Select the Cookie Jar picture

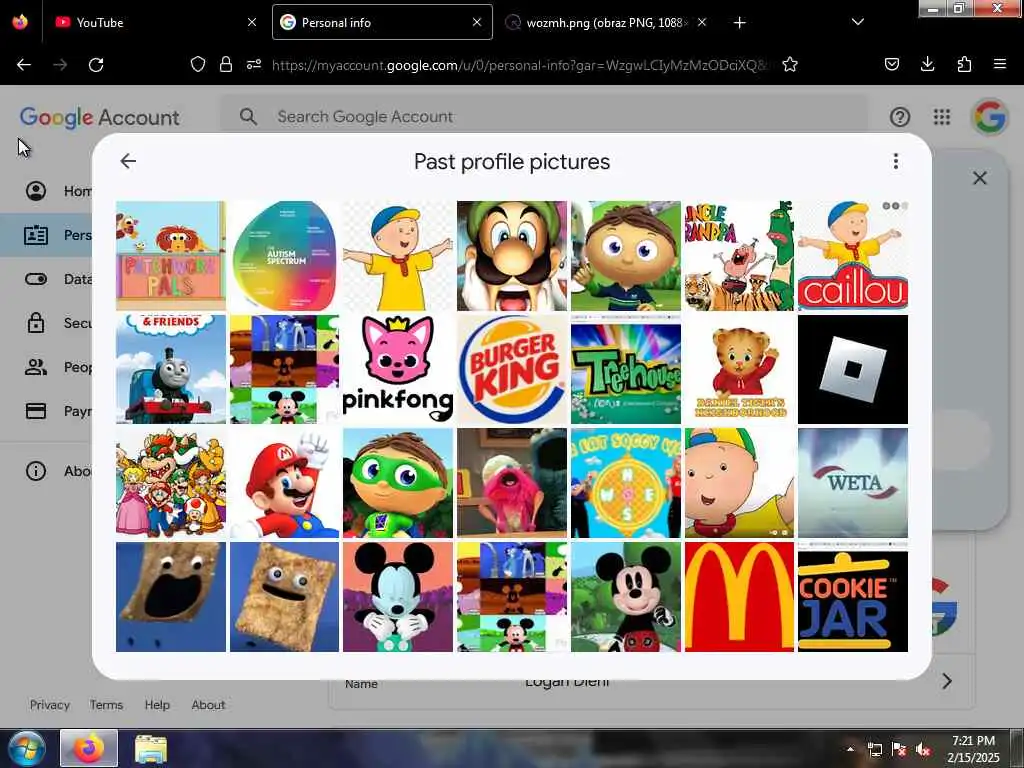click(853, 597)
